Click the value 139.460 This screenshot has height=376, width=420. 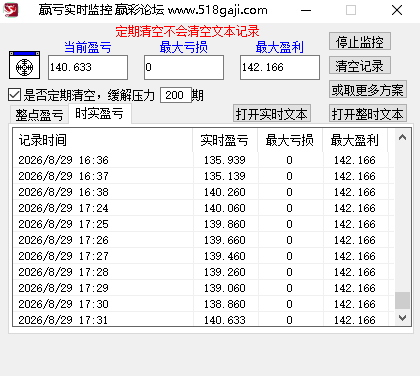point(225,256)
